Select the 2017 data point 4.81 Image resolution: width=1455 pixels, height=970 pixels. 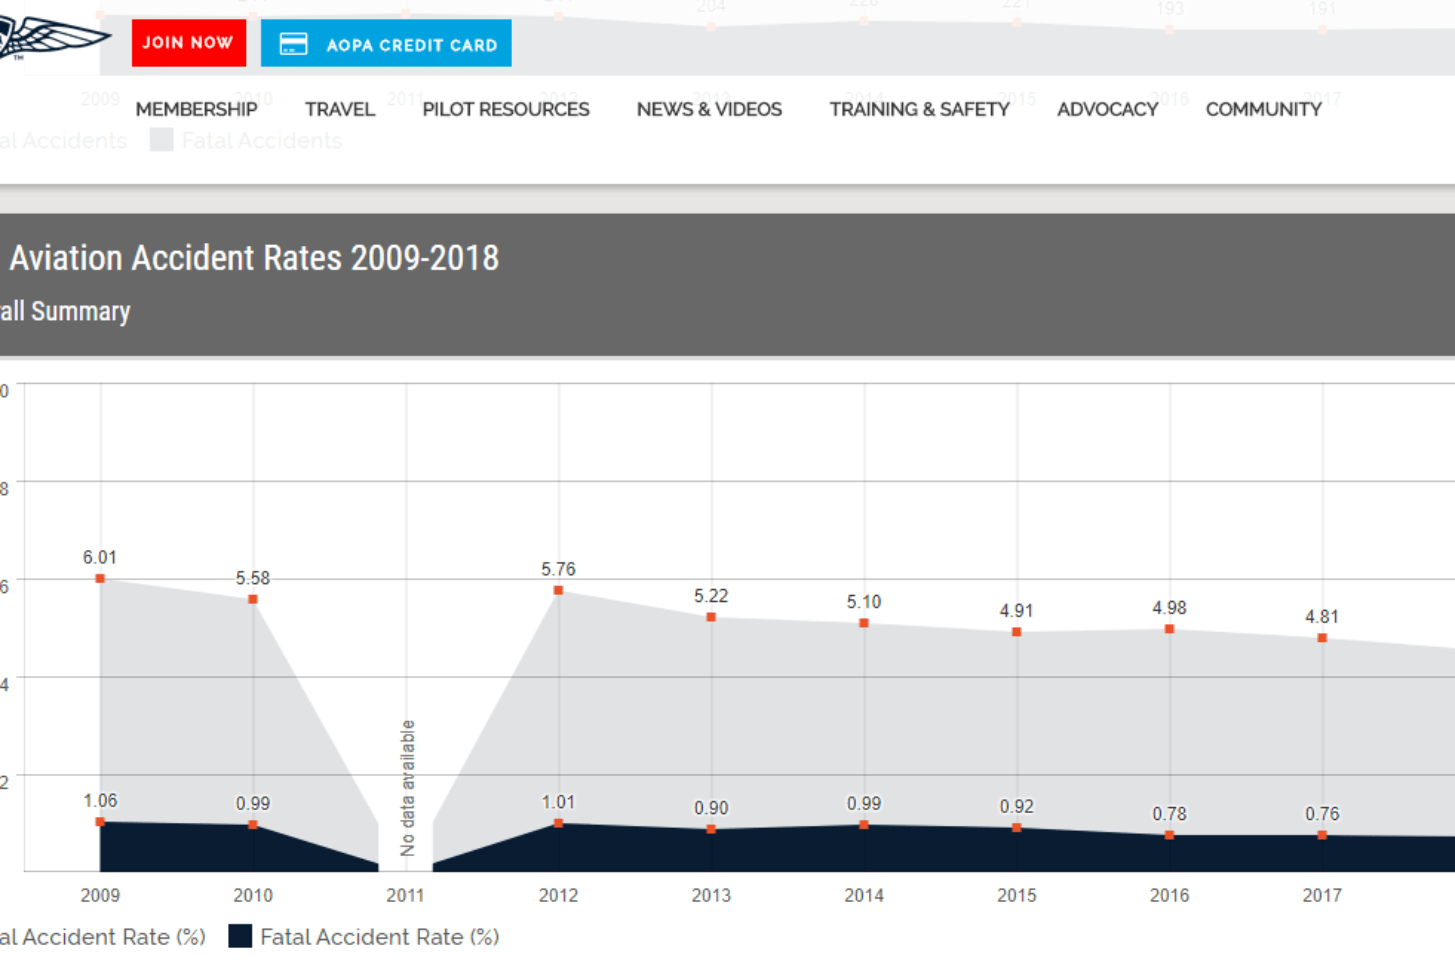[x=1322, y=638]
